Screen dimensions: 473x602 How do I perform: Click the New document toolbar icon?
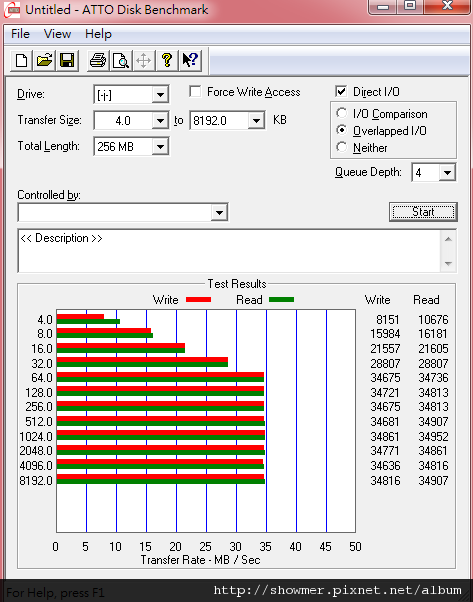[21, 61]
